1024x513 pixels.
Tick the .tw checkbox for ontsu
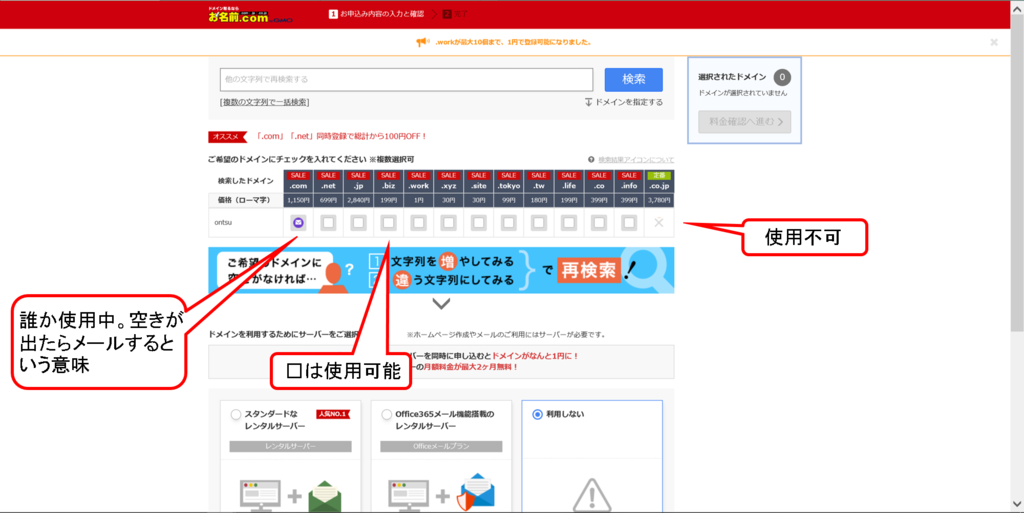539,223
